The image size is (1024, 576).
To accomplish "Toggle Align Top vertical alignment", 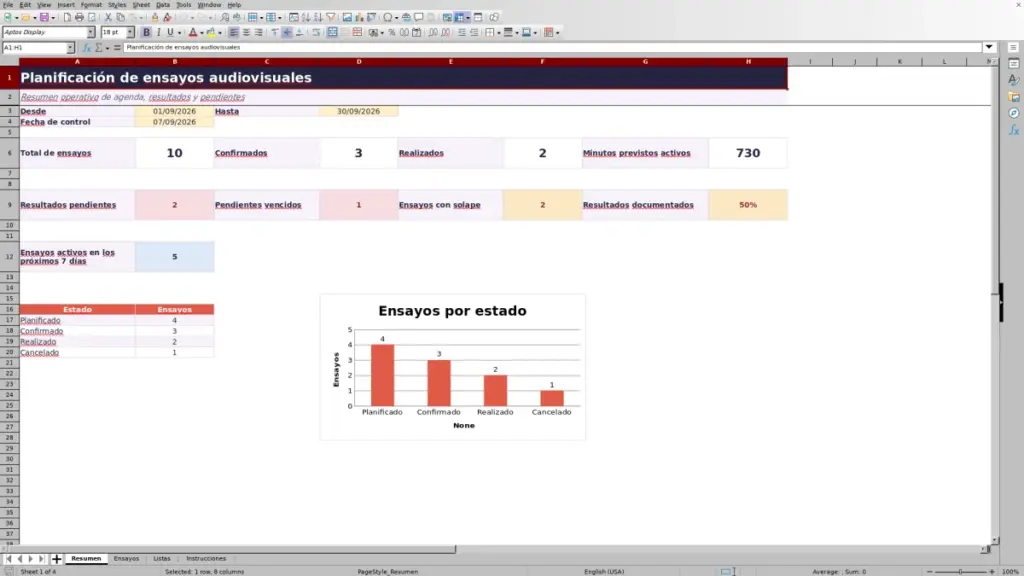I will (274, 33).
